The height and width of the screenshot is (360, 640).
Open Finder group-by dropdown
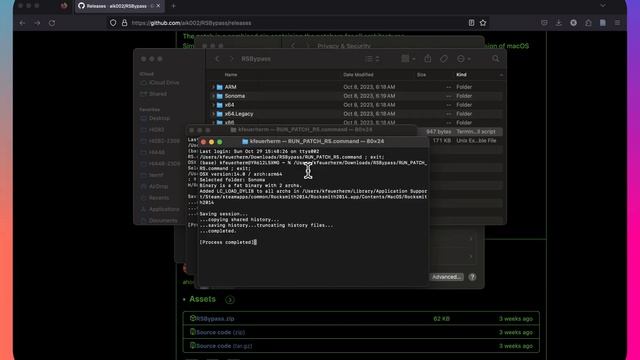(x=408, y=59)
